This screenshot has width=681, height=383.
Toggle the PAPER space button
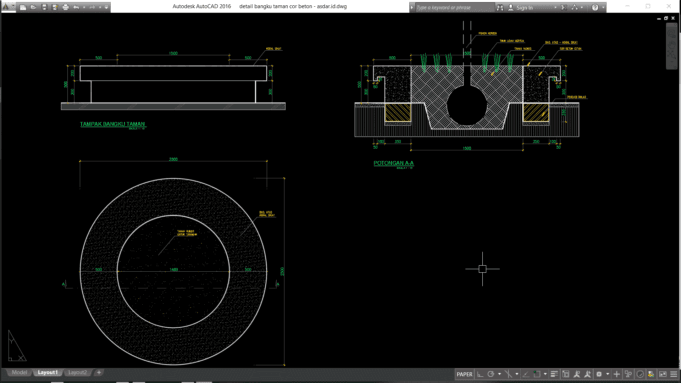tap(464, 374)
